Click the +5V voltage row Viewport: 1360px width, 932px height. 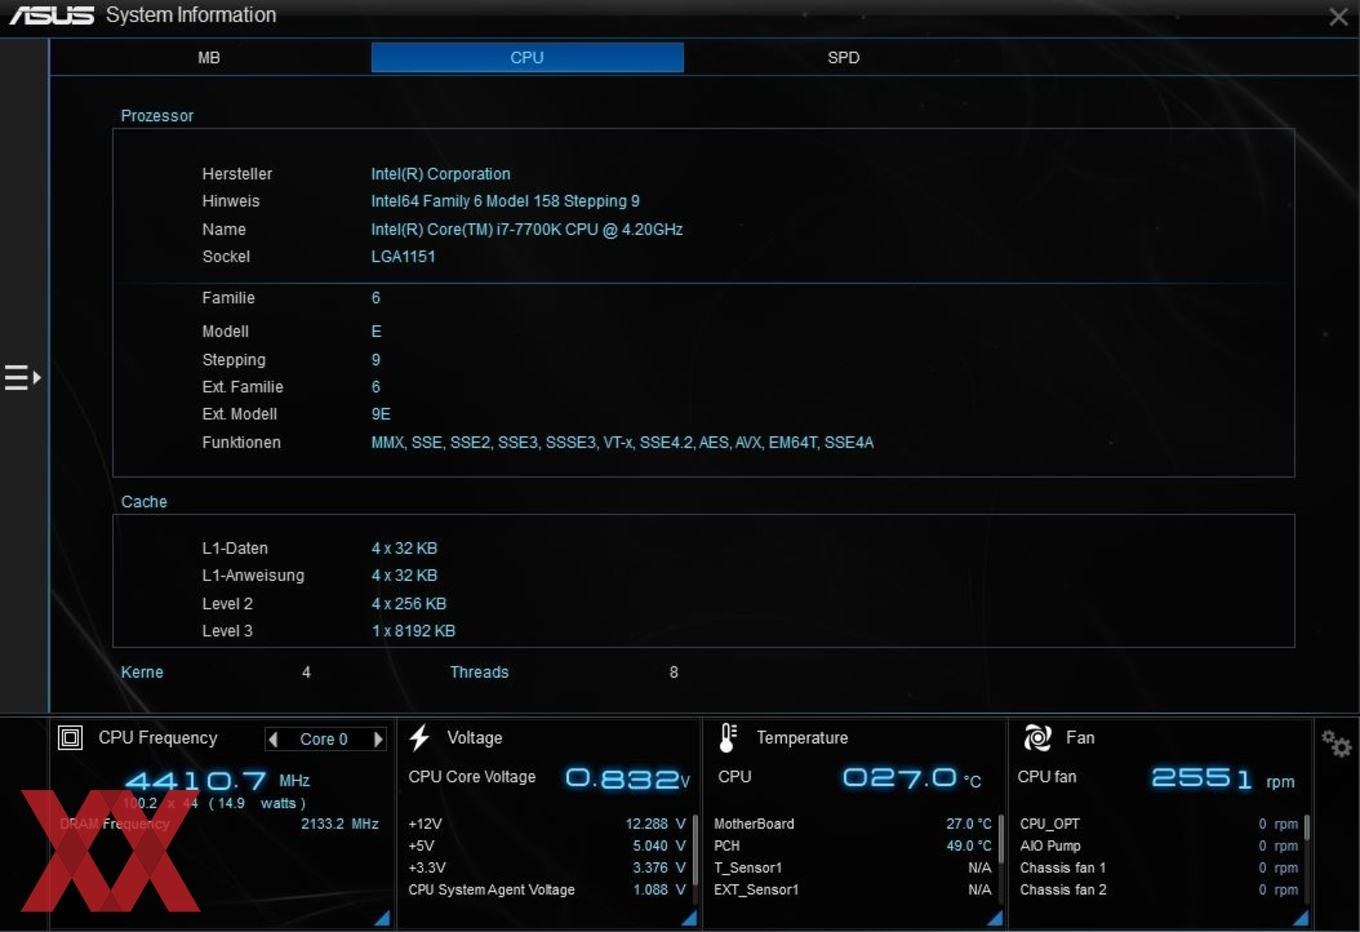(547, 846)
